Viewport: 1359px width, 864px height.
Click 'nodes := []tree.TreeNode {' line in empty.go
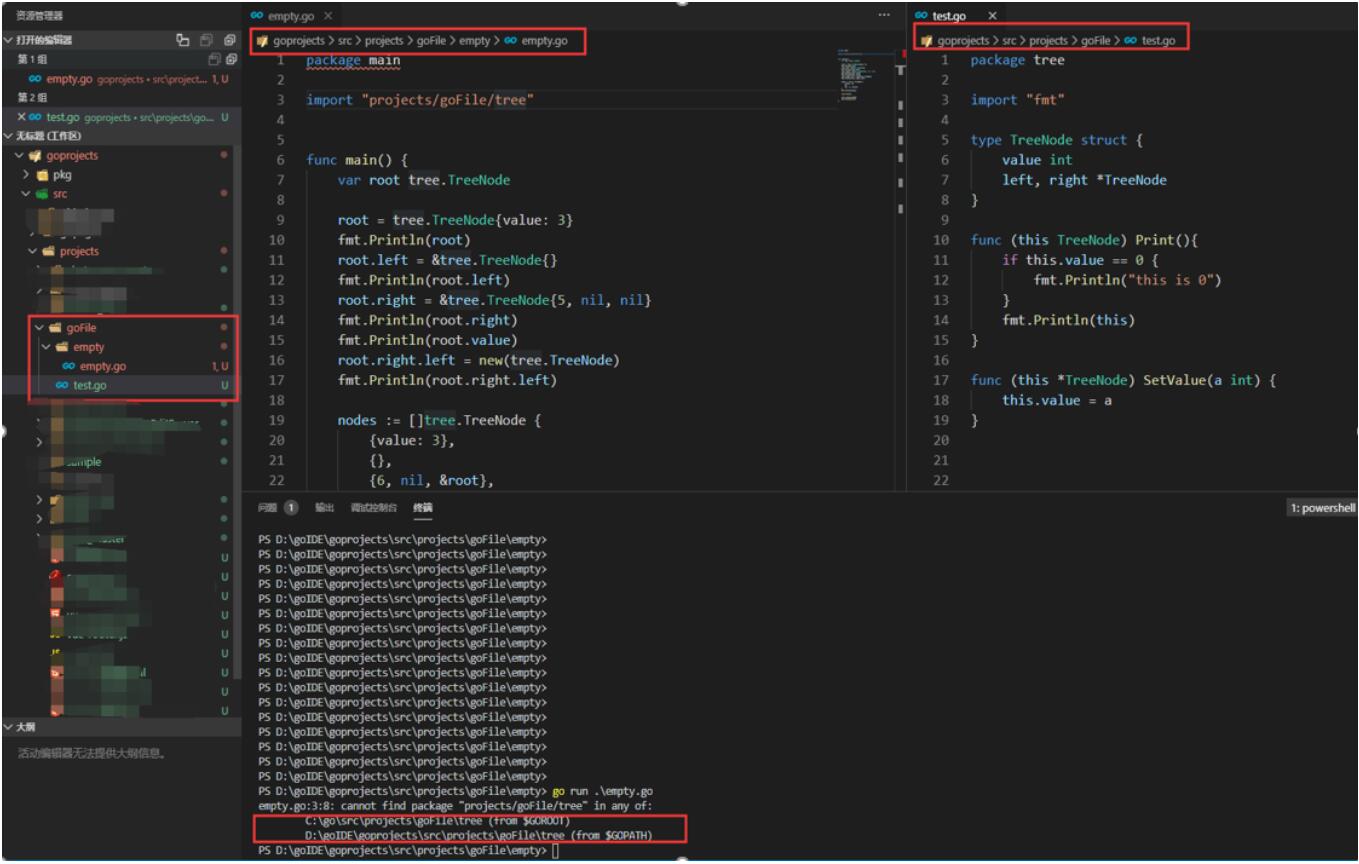[440, 420]
